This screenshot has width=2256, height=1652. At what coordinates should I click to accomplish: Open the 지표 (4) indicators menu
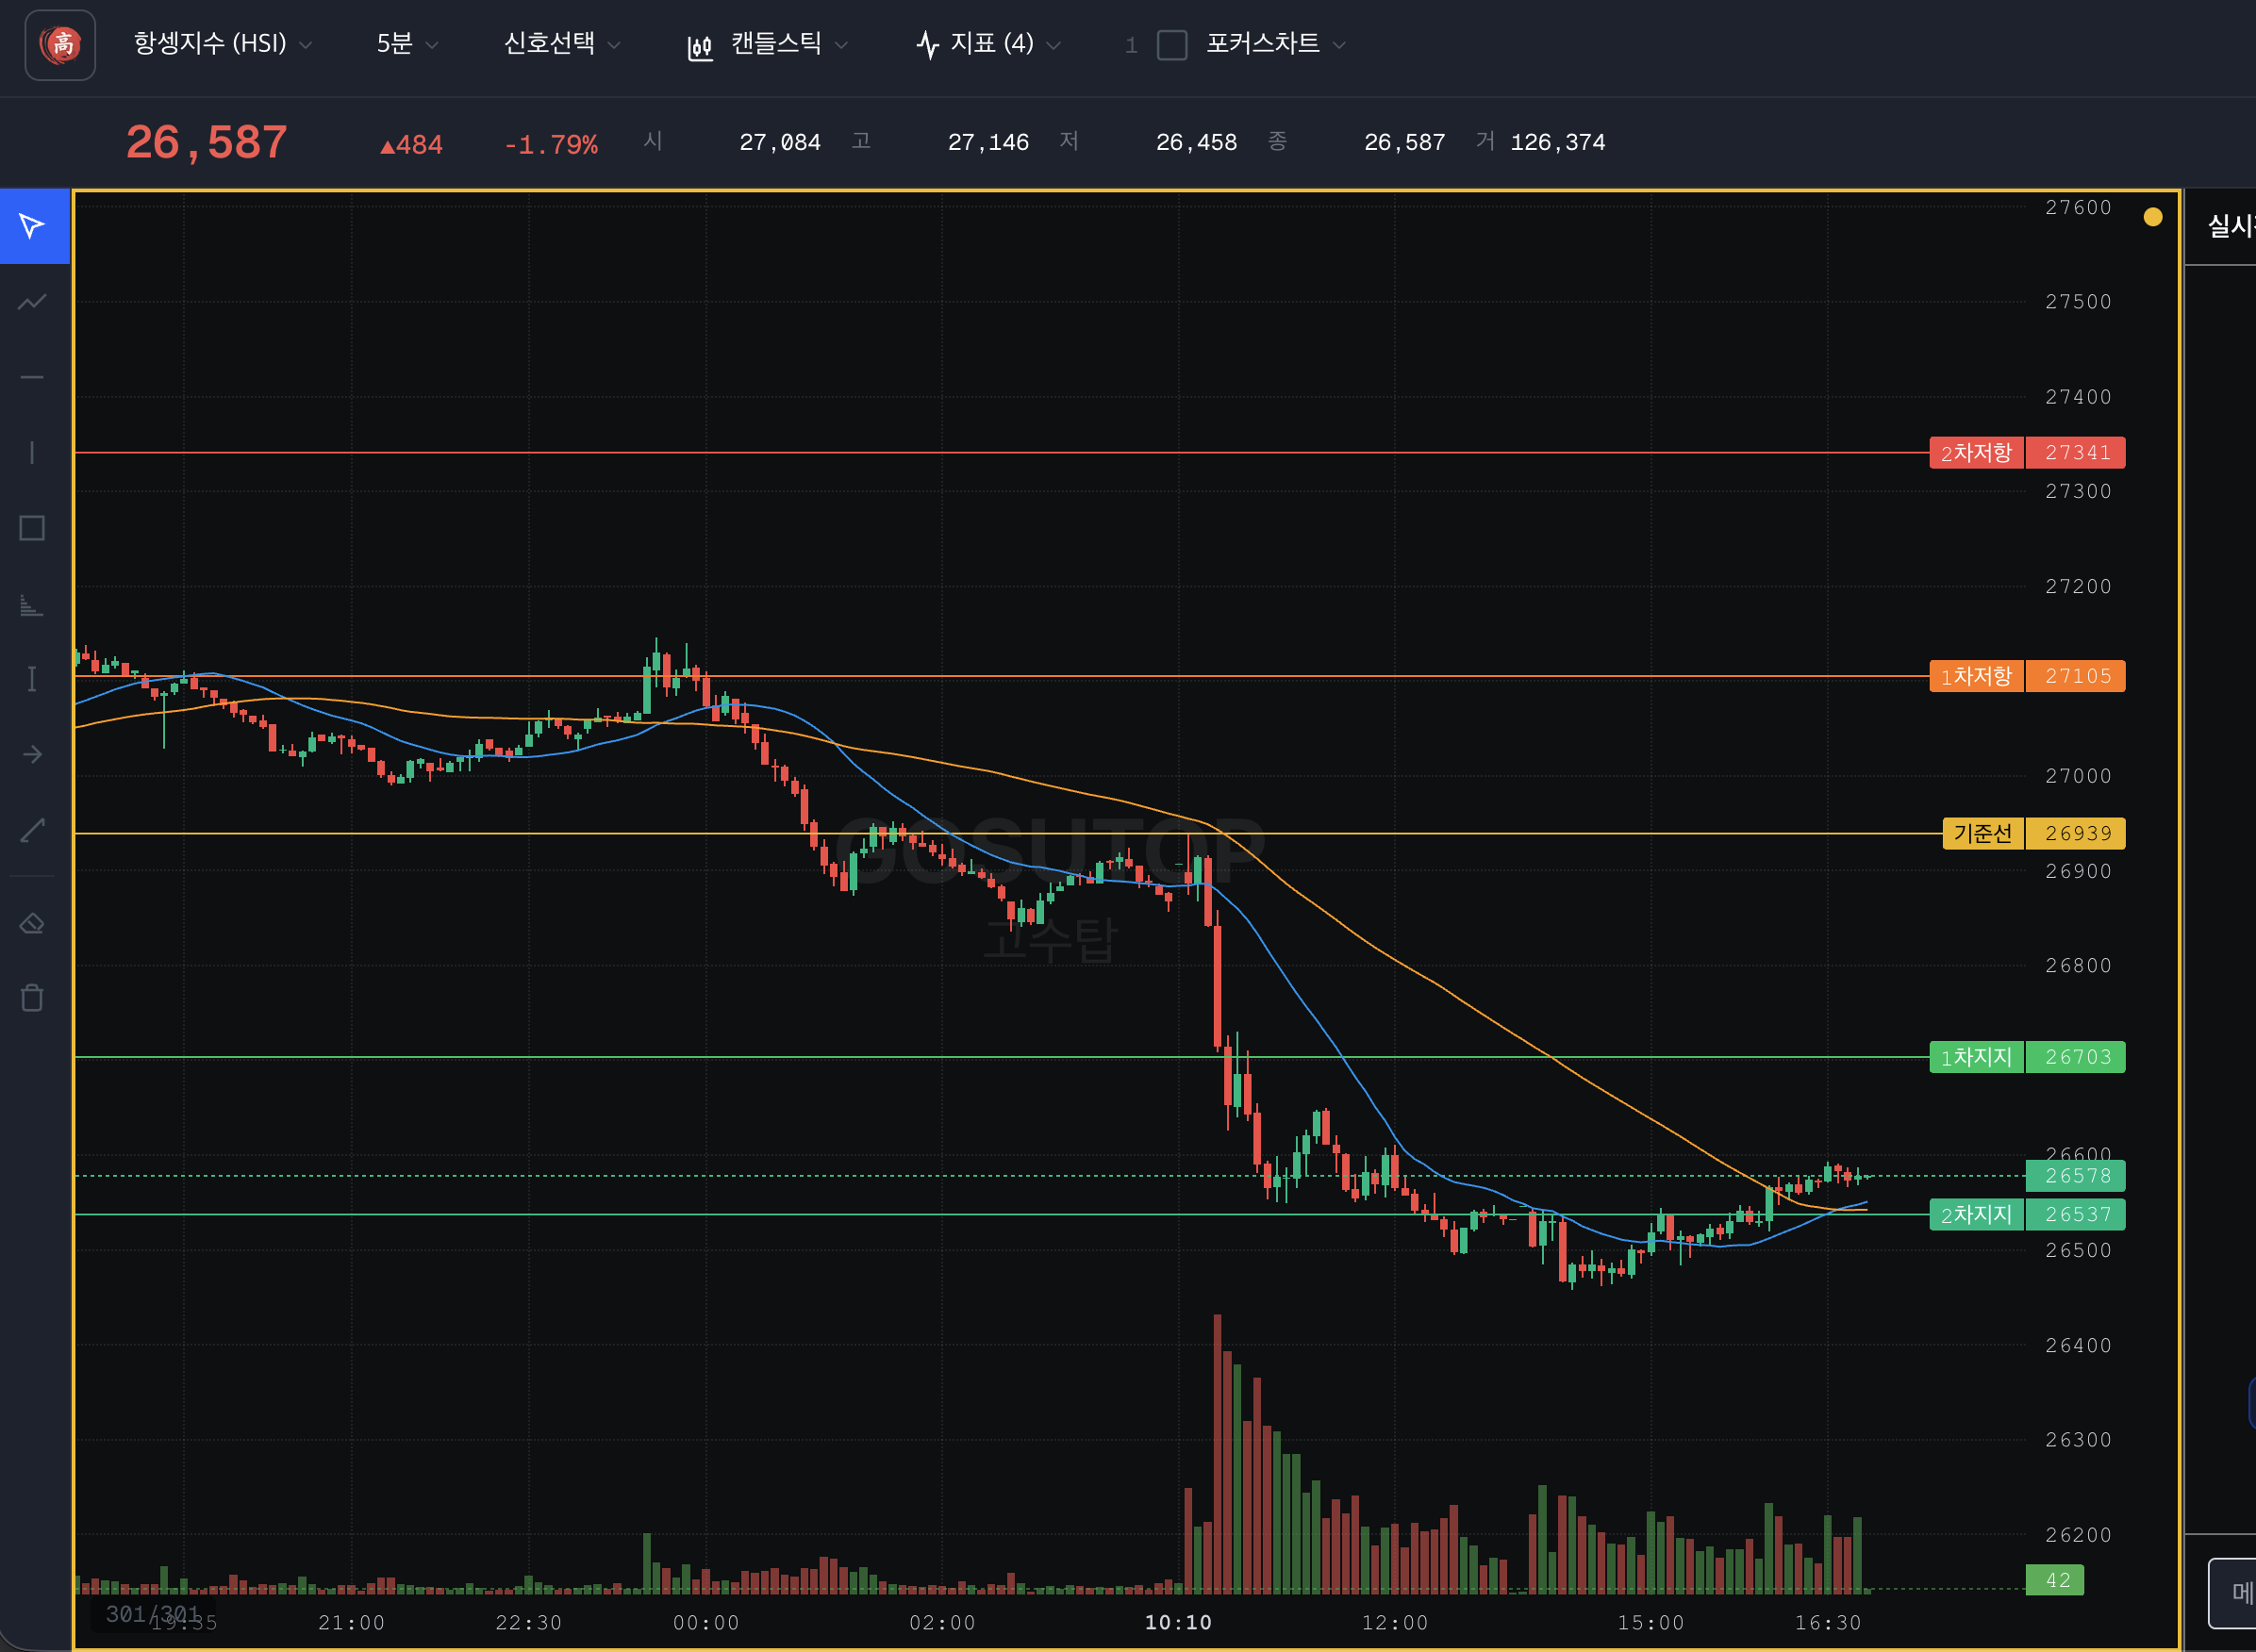point(988,44)
